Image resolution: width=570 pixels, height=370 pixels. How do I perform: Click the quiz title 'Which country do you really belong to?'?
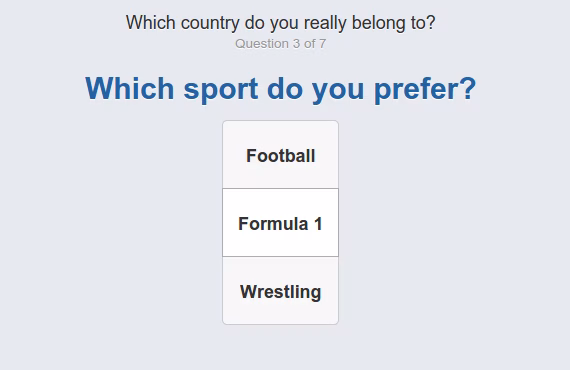coord(280,23)
